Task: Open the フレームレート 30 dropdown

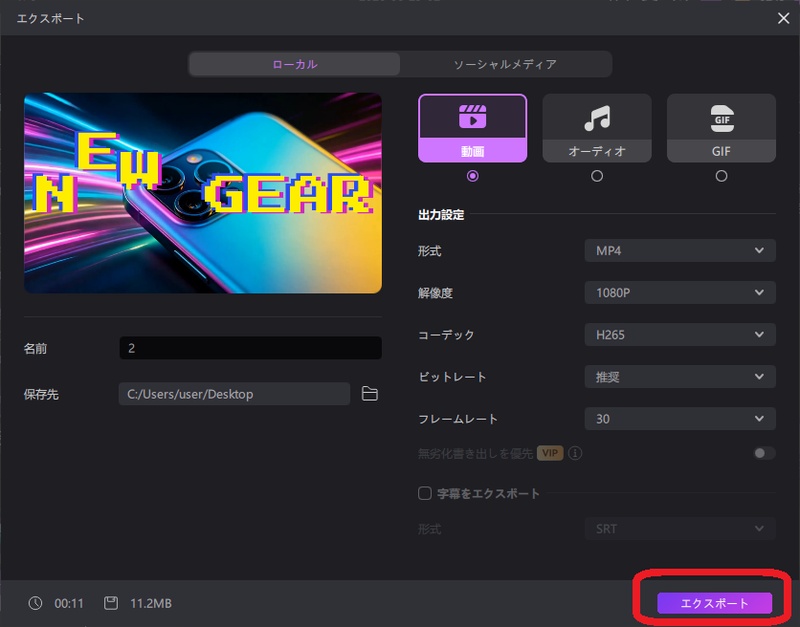Action: pyautogui.click(x=680, y=419)
